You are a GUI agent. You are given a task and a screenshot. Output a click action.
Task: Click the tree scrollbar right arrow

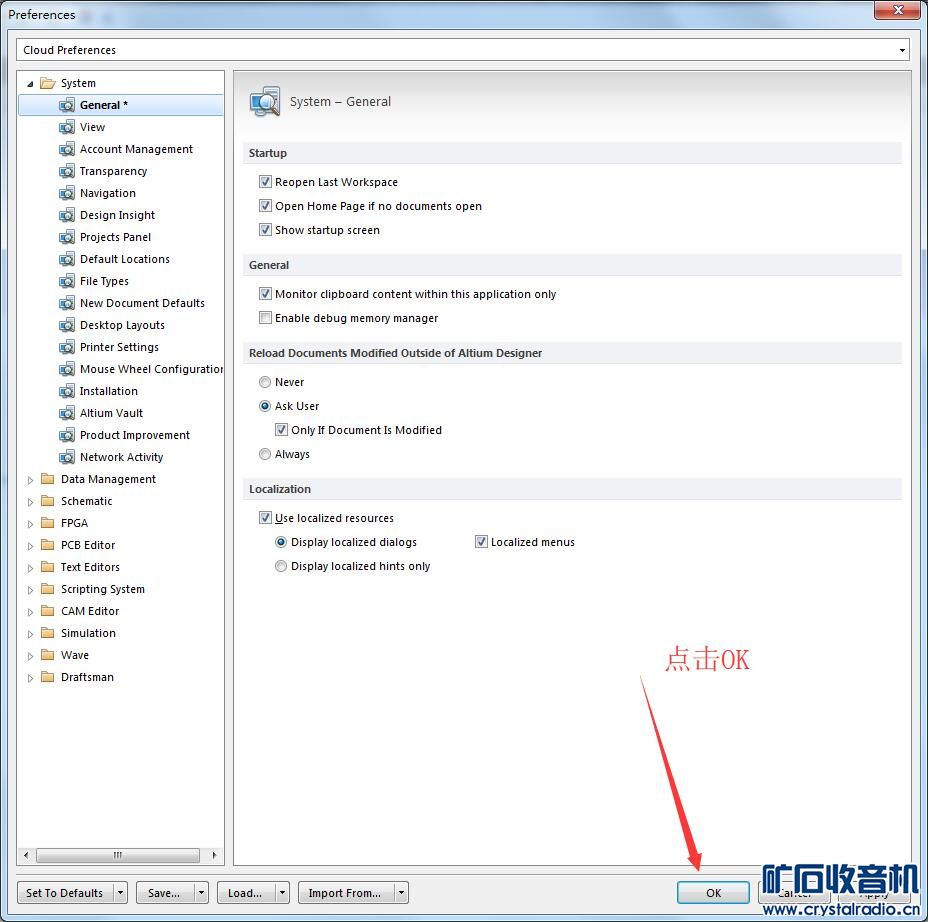click(x=214, y=855)
